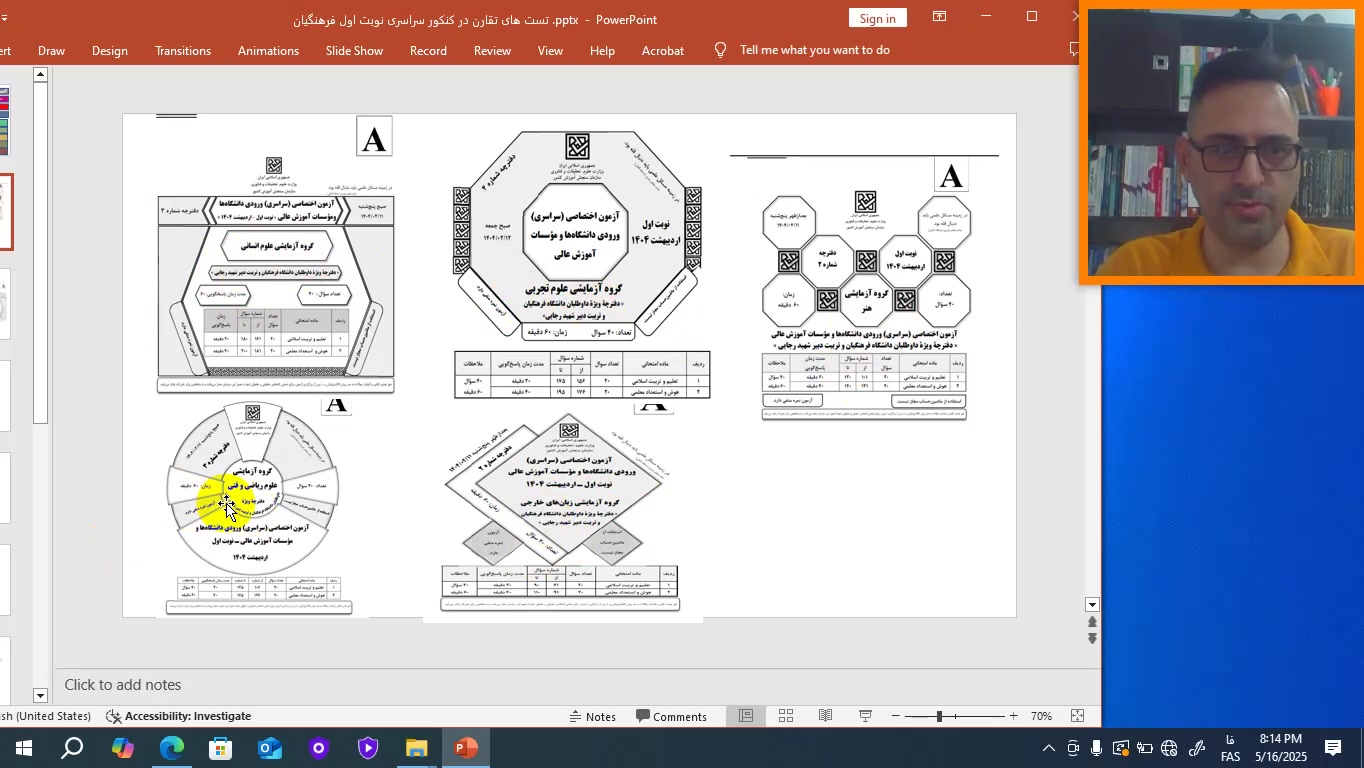Switch to the Animations tab
This screenshot has width=1364, height=768.
click(x=268, y=50)
